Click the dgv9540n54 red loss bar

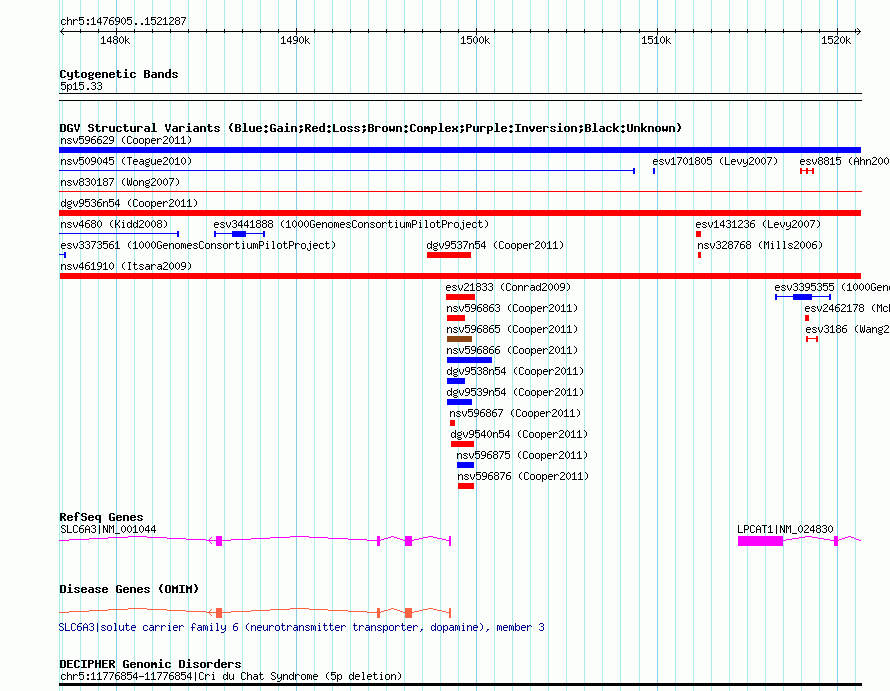tap(462, 444)
